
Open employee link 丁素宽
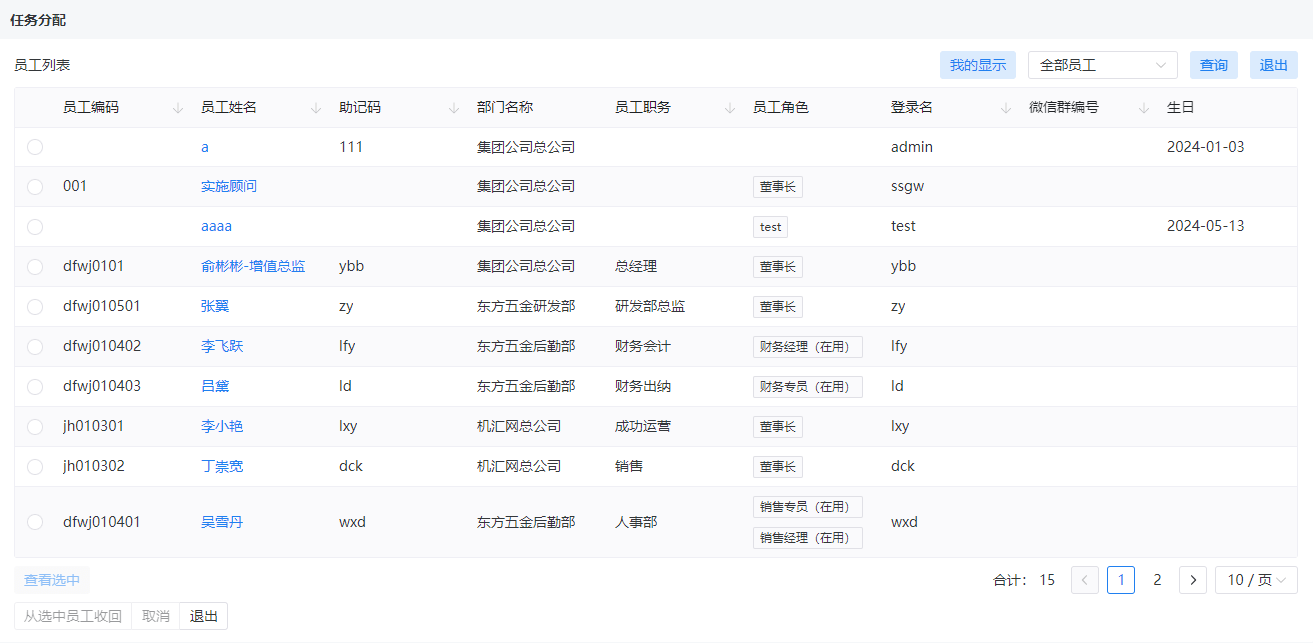coord(222,467)
